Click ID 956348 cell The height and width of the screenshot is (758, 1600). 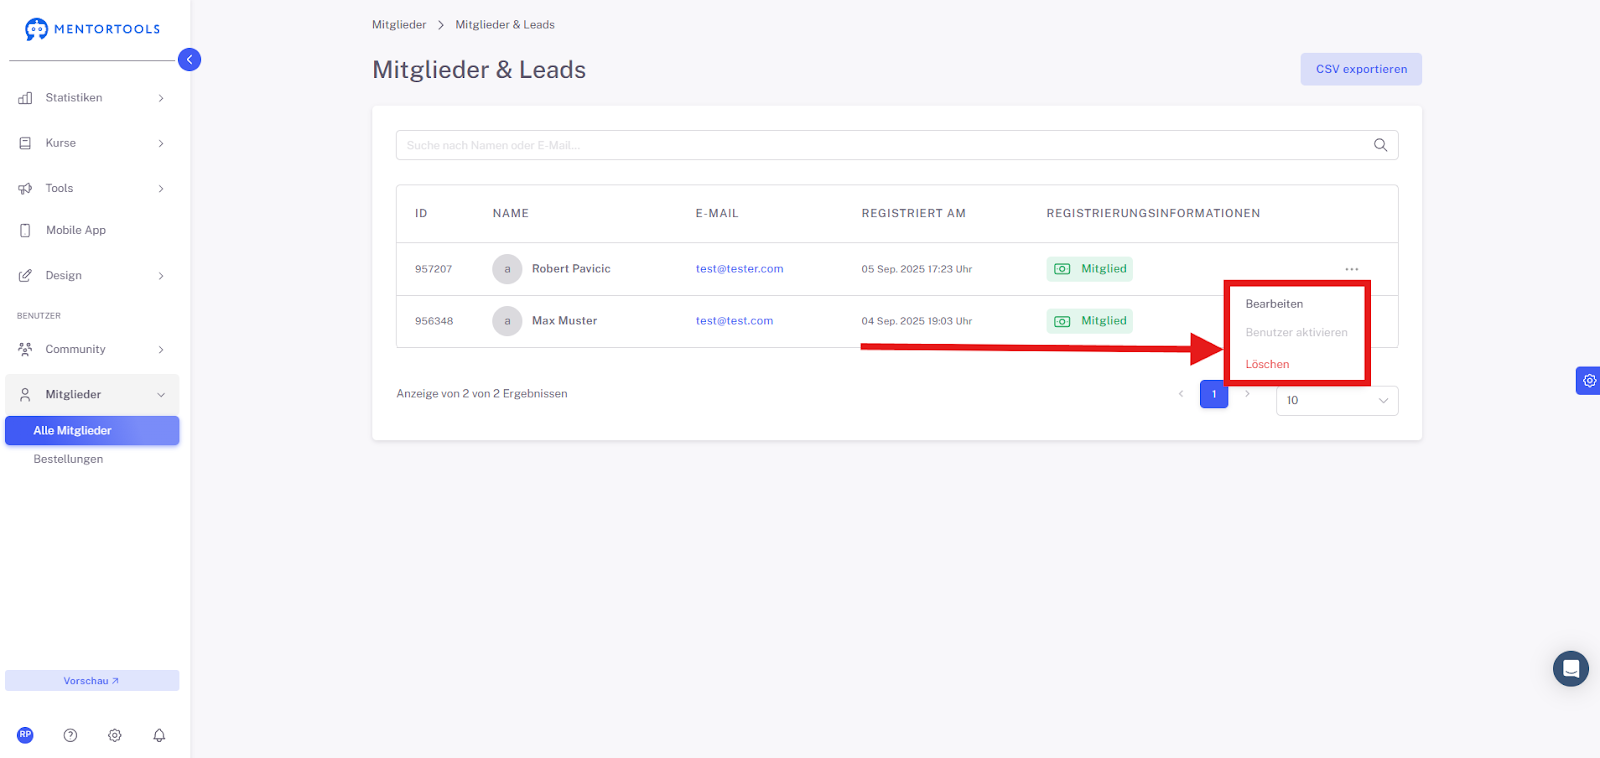pos(434,321)
